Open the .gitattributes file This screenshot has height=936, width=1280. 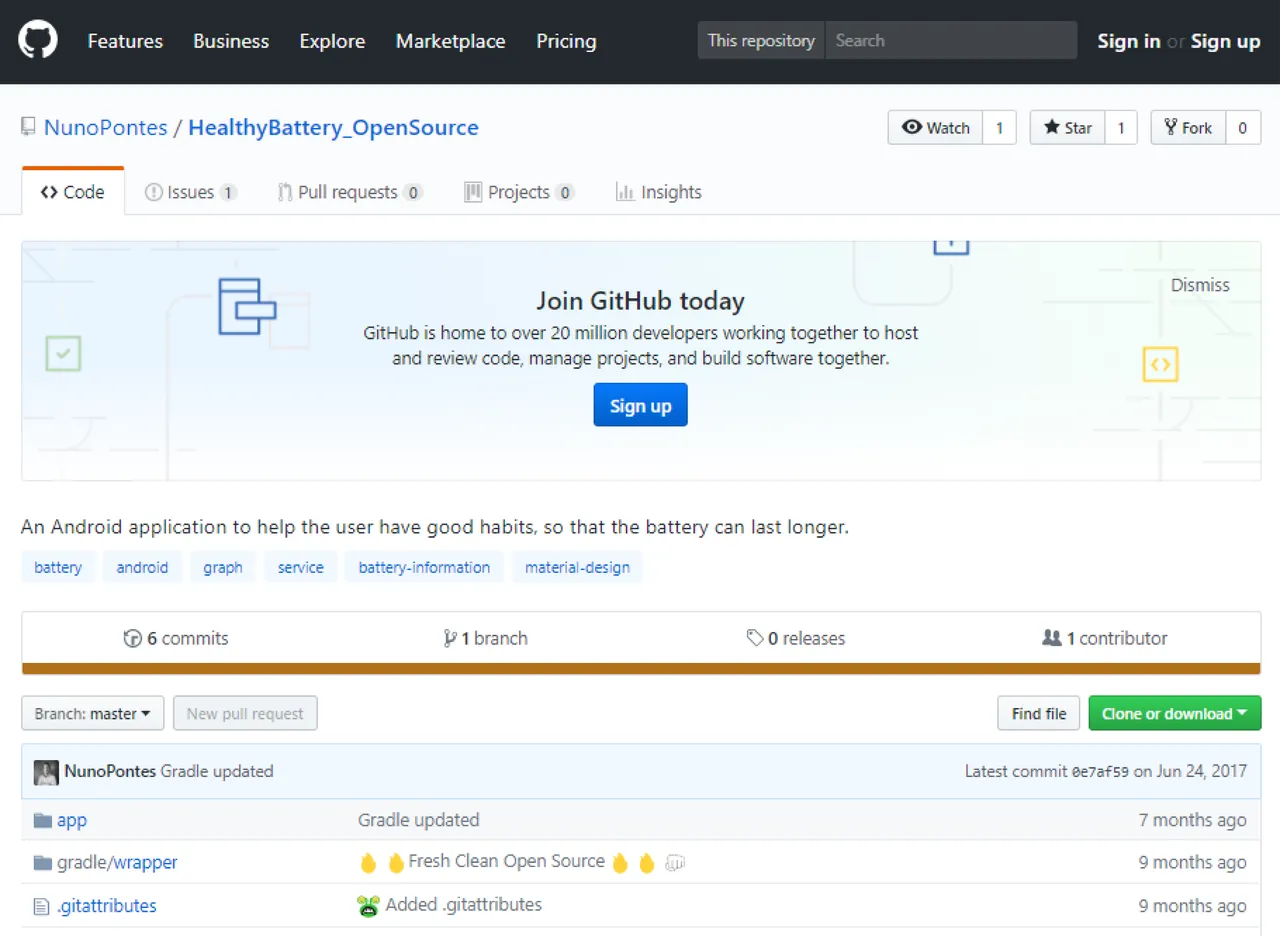pyautogui.click(x=107, y=906)
